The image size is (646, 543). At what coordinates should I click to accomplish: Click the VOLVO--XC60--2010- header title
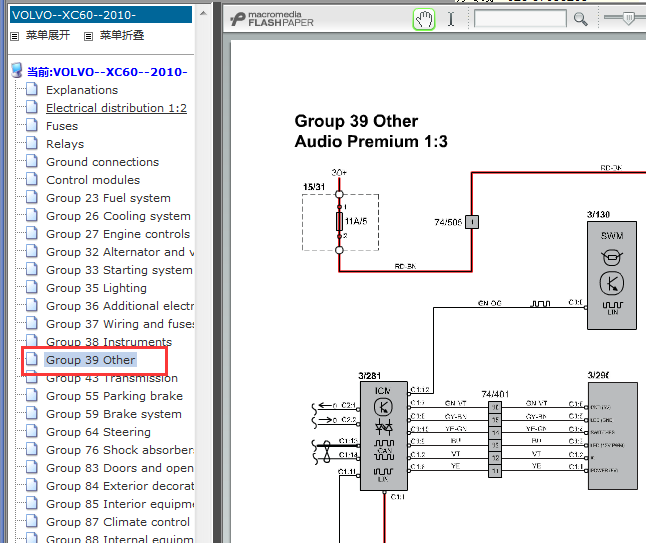tap(101, 15)
